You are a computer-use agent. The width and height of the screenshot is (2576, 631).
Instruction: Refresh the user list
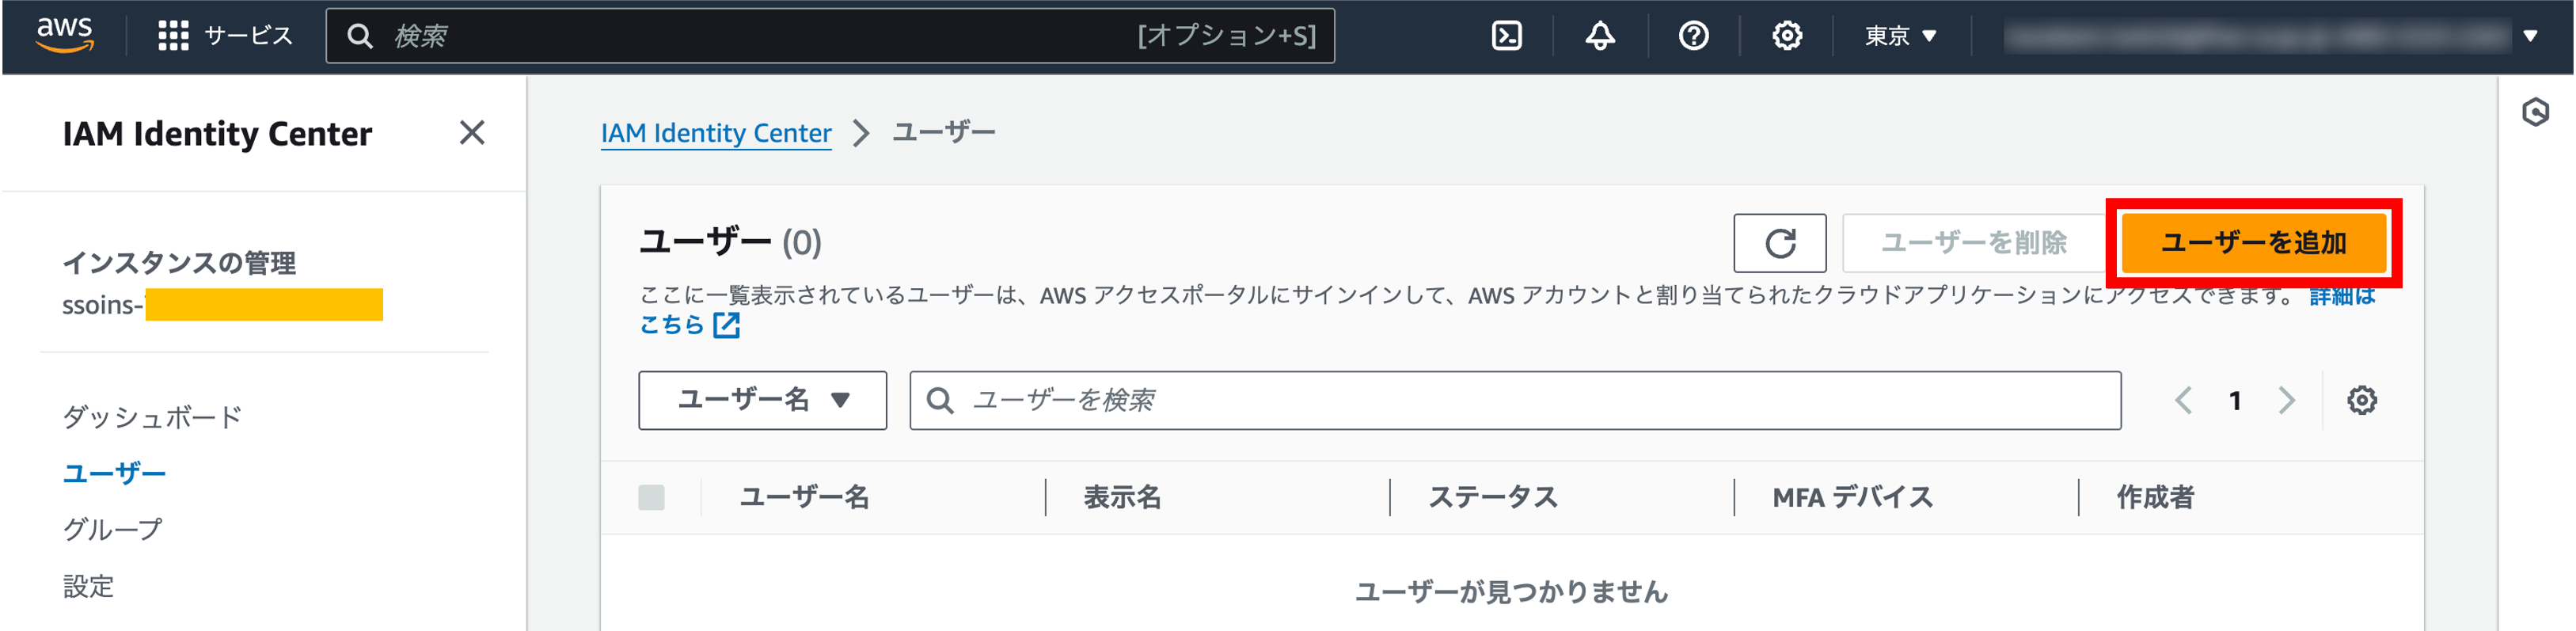(x=1779, y=243)
